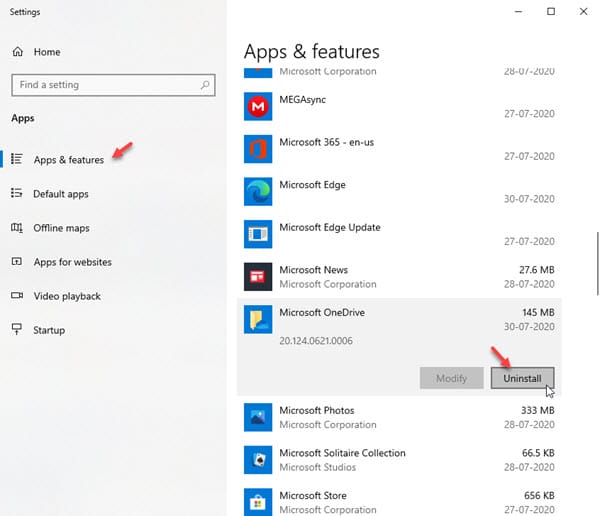Click the 66.5 KB Solitaire size
600x516 pixels.
pyautogui.click(x=538, y=453)
